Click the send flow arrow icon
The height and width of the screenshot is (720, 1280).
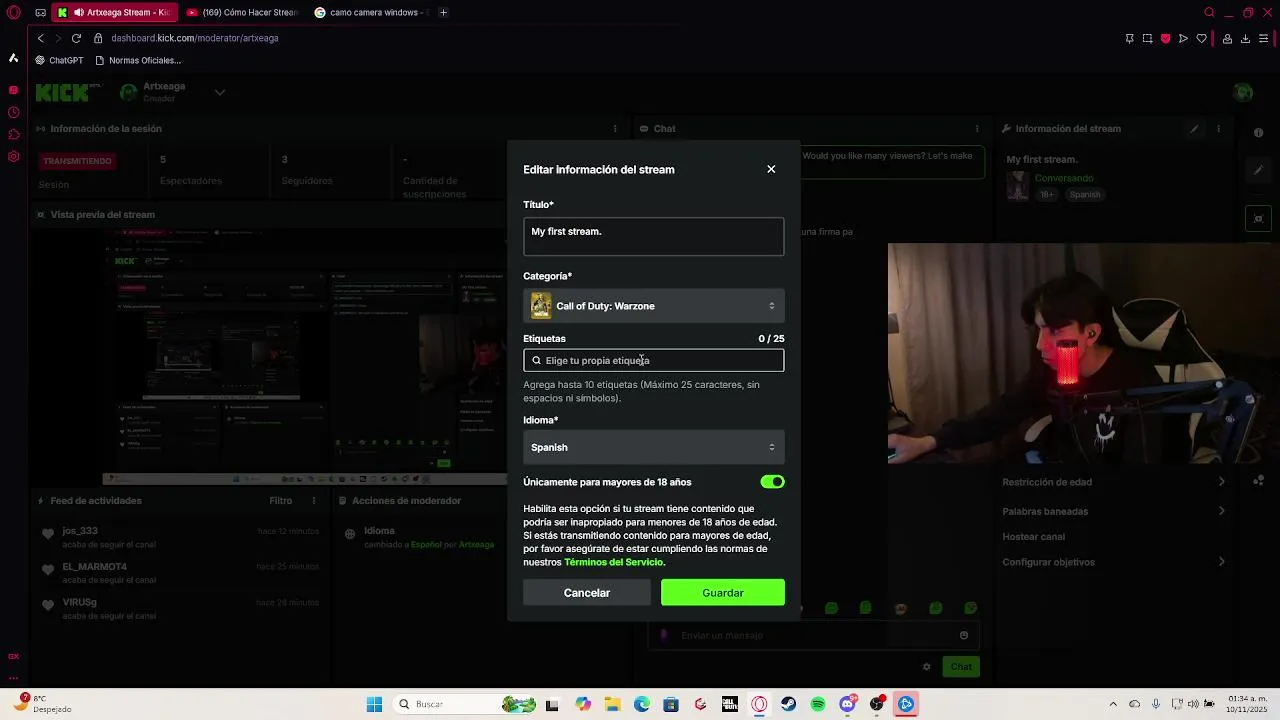pyautogui.click(x=1183, y=39)
